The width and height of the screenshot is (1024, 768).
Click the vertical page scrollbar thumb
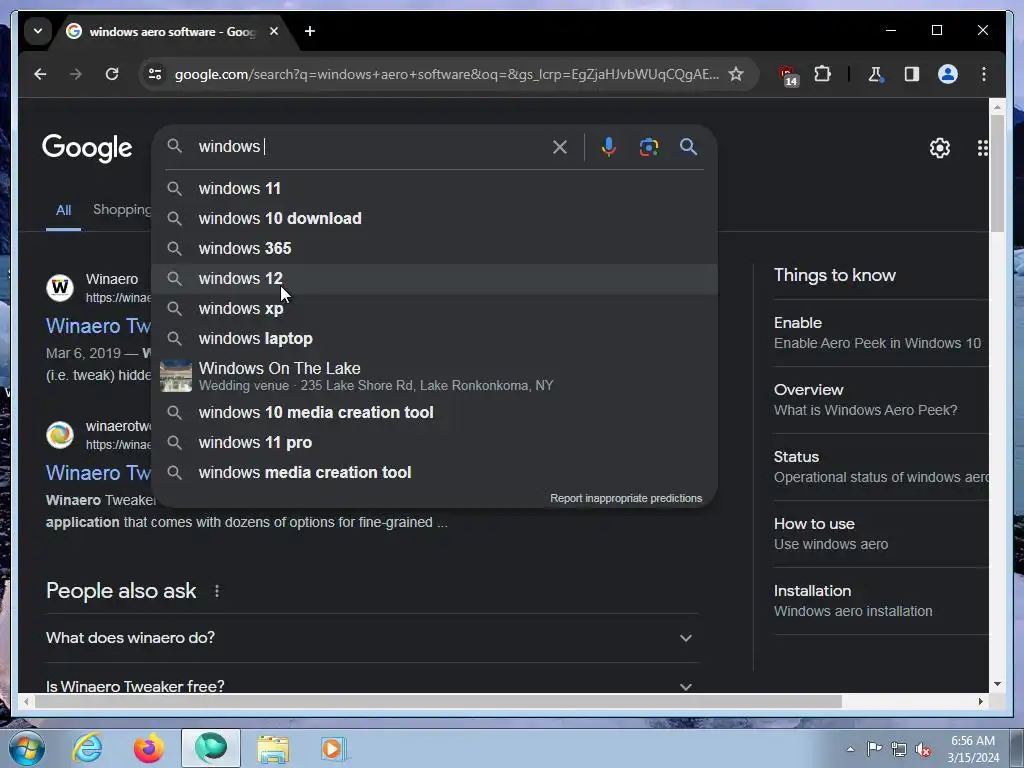click(997, 173)
